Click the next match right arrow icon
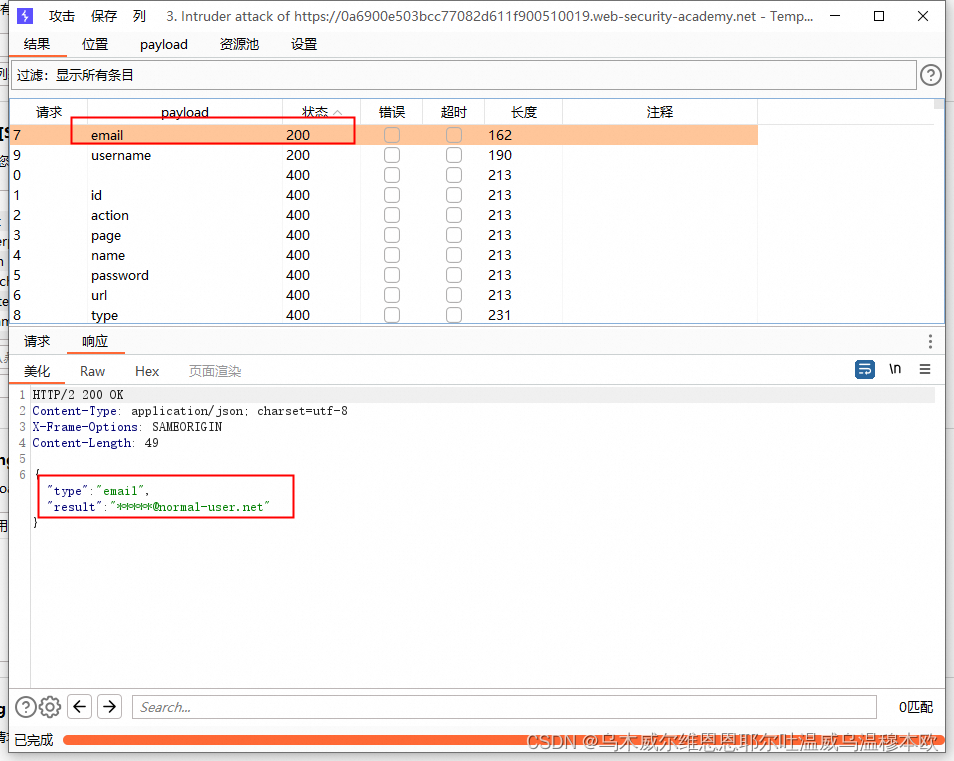The image size is (954, 761). (109, 707)
